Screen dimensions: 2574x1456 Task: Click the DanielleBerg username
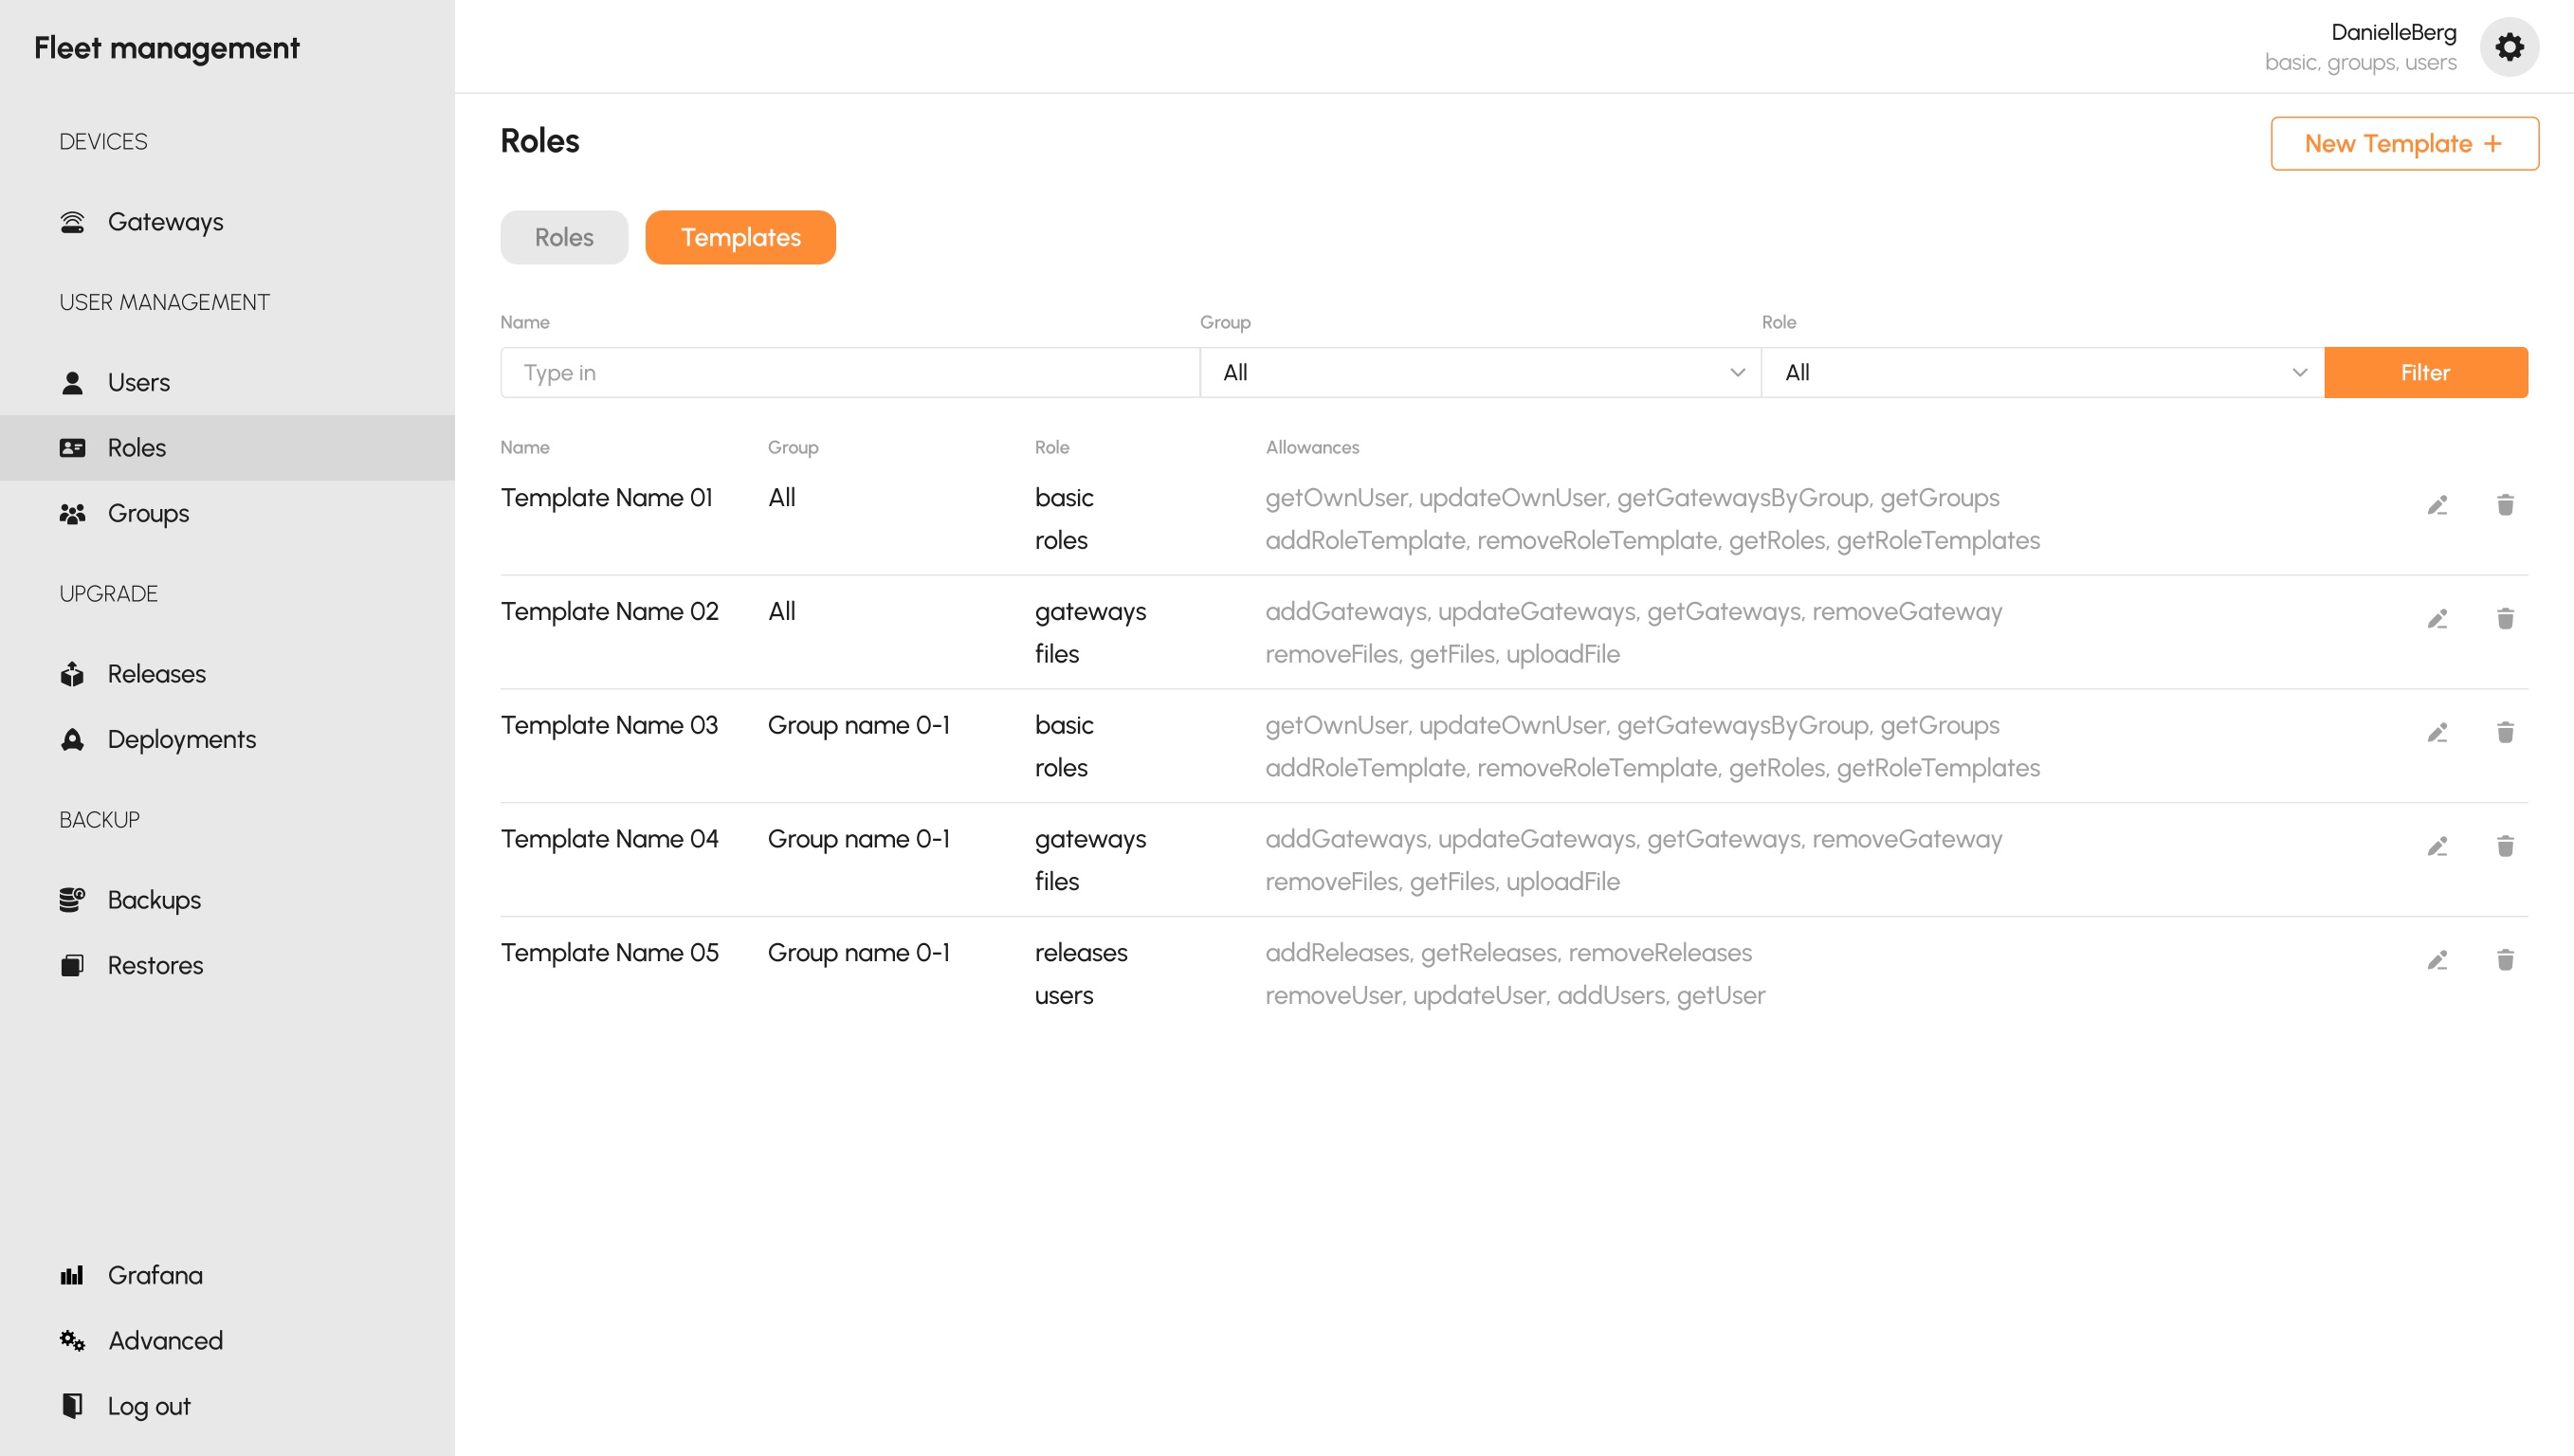tap(2393, 32)
